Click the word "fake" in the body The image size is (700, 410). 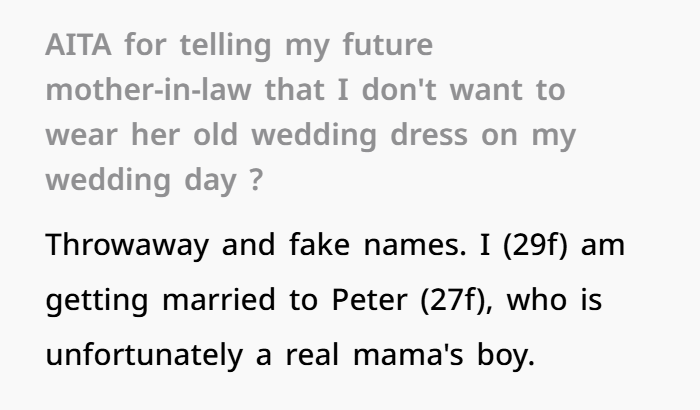(319, 245)
